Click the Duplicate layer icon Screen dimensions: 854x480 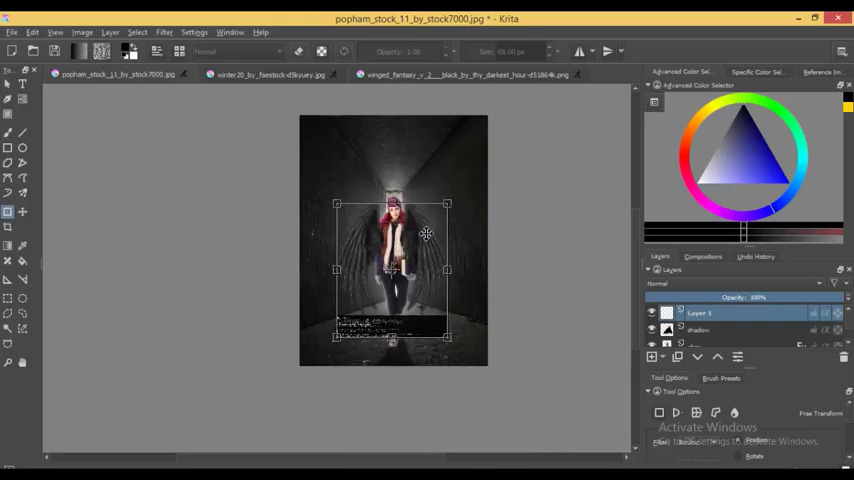677,357
